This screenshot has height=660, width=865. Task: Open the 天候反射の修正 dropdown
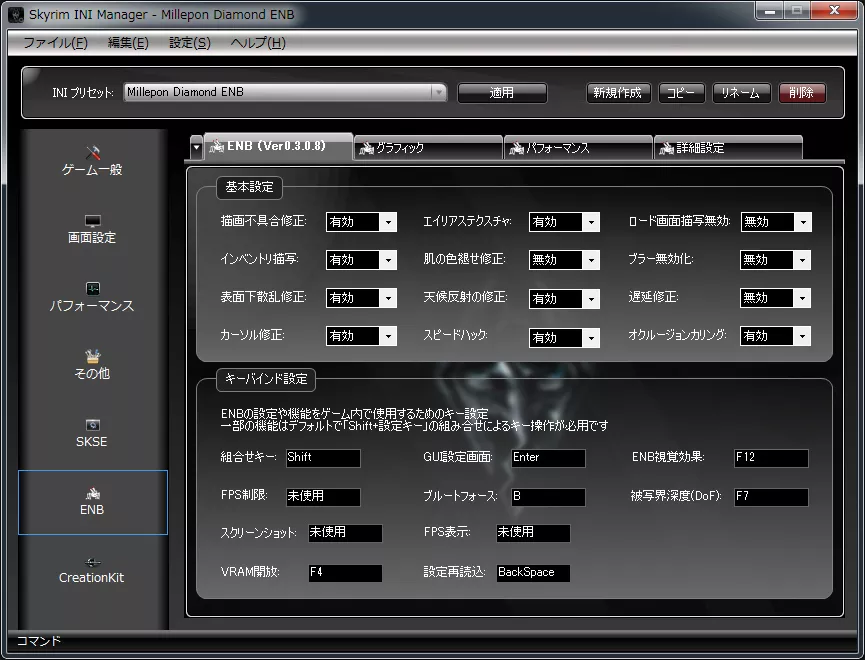click(564, 299)
